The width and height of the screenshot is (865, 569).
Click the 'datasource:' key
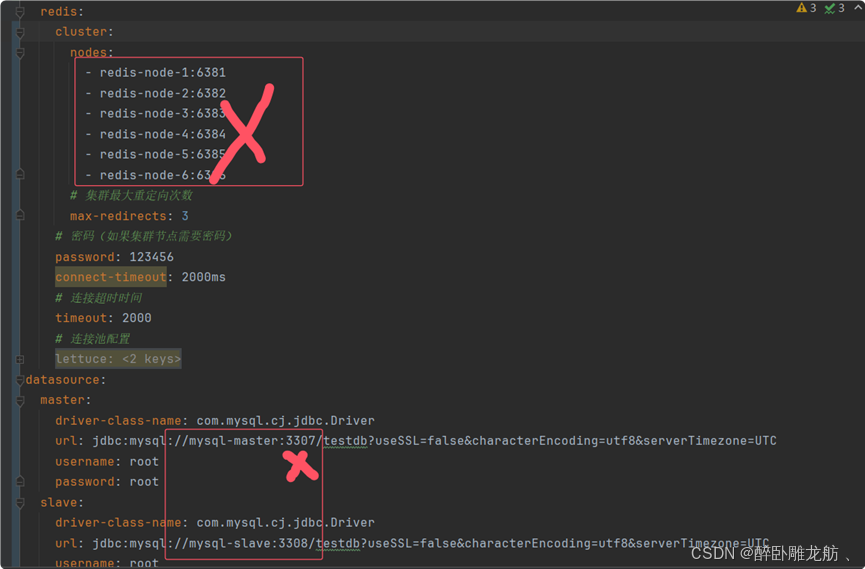pos(66,380)
